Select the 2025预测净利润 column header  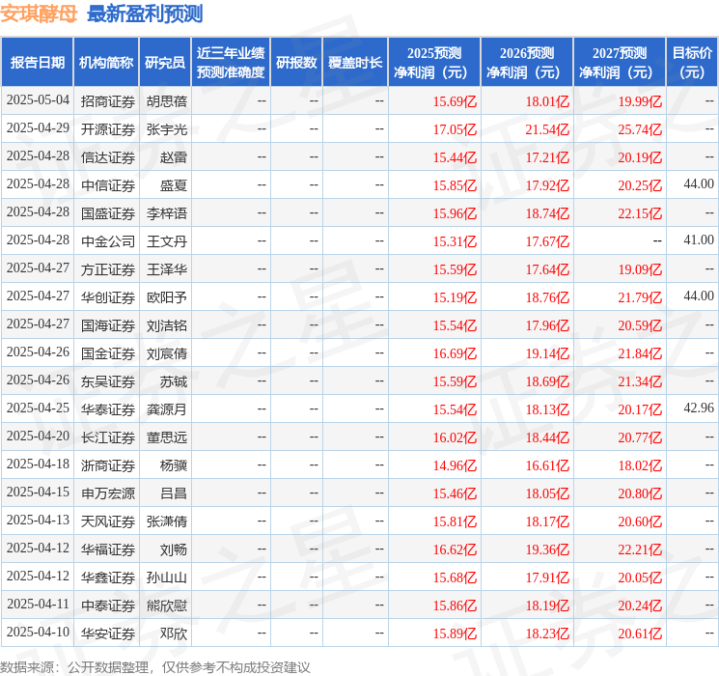tap(434, 62)
